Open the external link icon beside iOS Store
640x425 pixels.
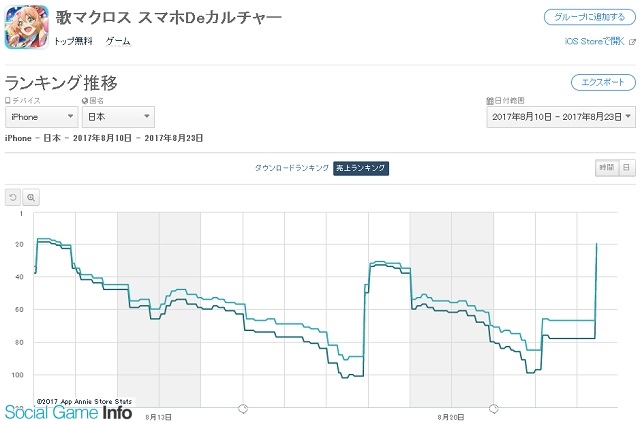tap(632, 42)
